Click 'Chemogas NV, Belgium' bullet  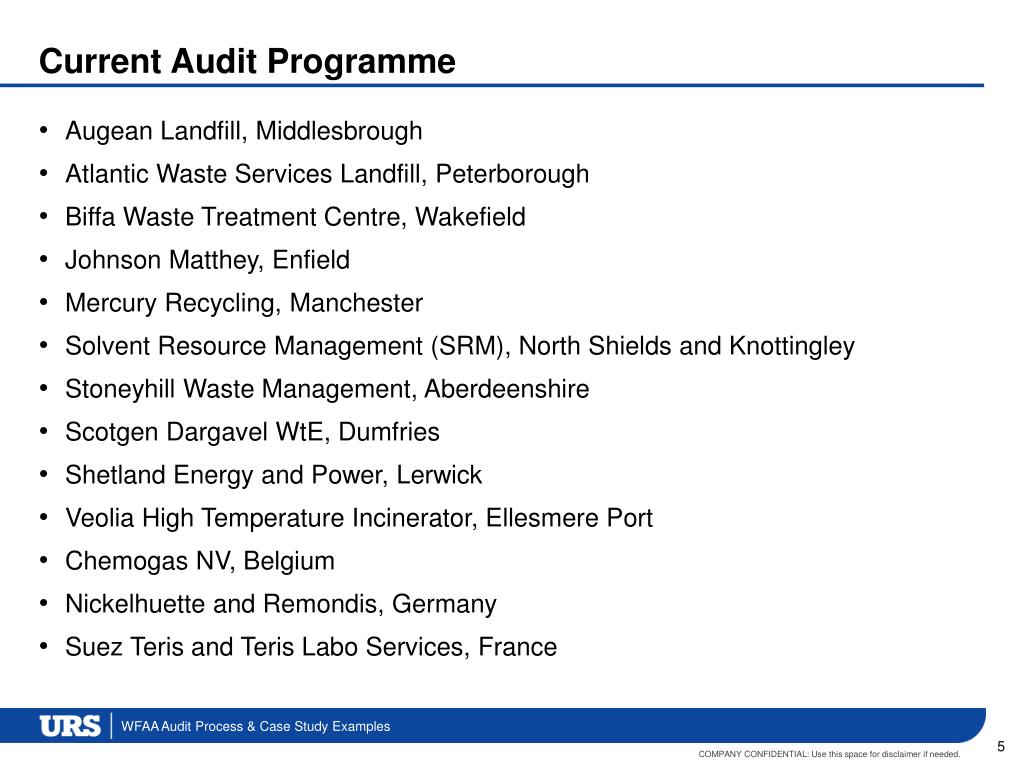(200, 561)
